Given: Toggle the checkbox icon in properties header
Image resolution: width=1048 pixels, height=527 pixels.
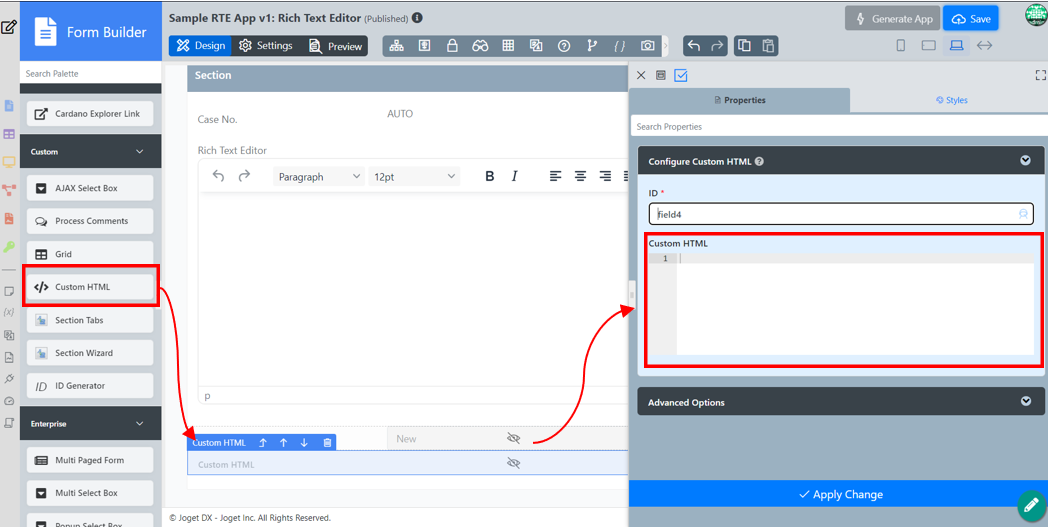Looking at the screenshot, I should coord(681,75).
